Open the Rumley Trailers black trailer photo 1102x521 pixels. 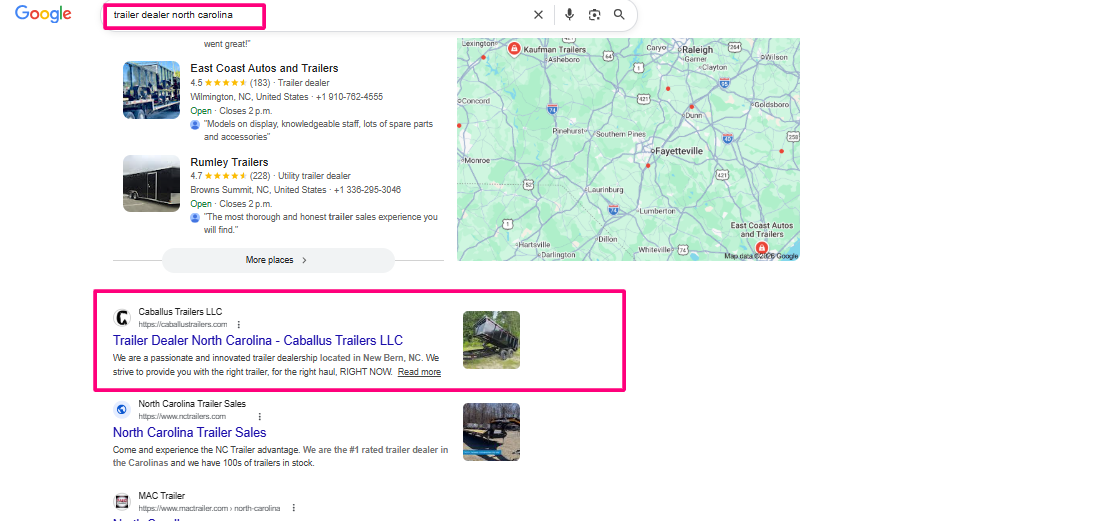point(151,184)
